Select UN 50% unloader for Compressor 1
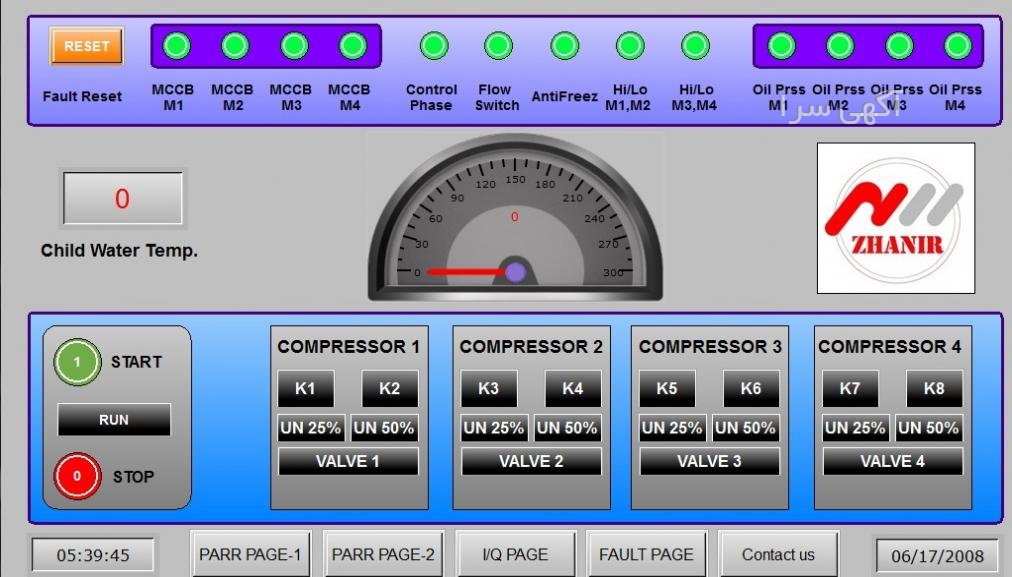 point(385,428)
